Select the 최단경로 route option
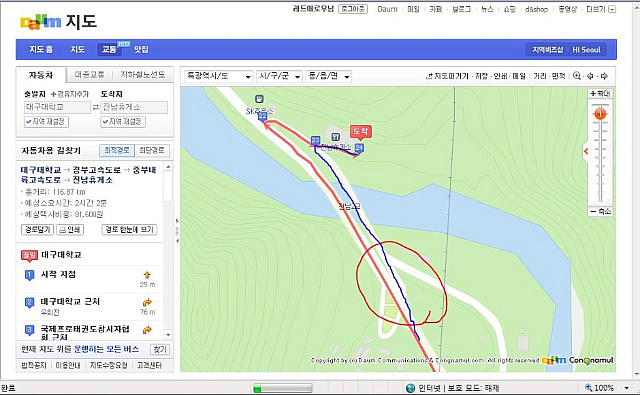The image size is (640, 395). click(x=152, y=150)
